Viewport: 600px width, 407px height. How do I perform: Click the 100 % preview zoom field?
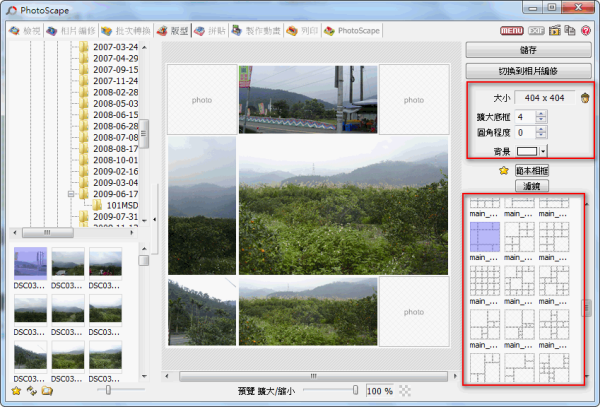coord(380,391)
